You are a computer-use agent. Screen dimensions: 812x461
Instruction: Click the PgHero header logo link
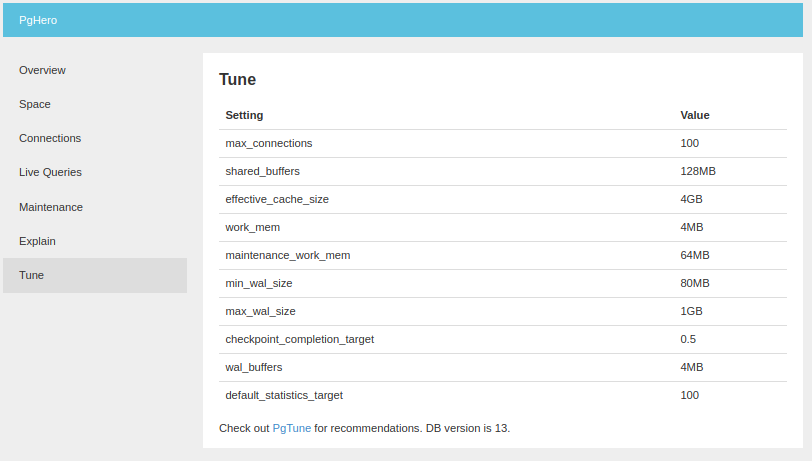pos(38,20)
